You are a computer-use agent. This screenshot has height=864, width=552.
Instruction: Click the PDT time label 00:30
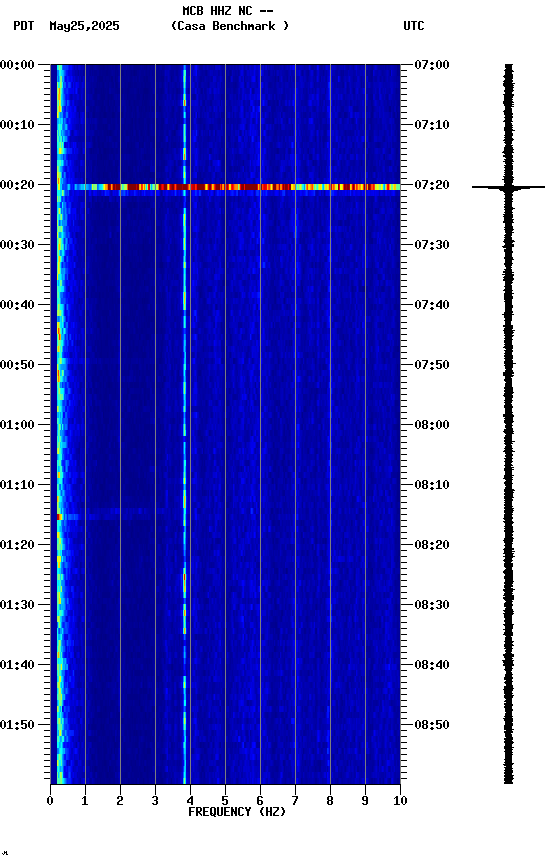coord(17,245)
